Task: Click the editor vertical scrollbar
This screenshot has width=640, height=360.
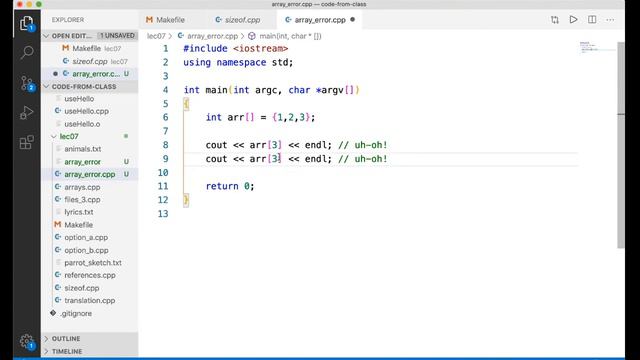Action: [x=621, y=145]
